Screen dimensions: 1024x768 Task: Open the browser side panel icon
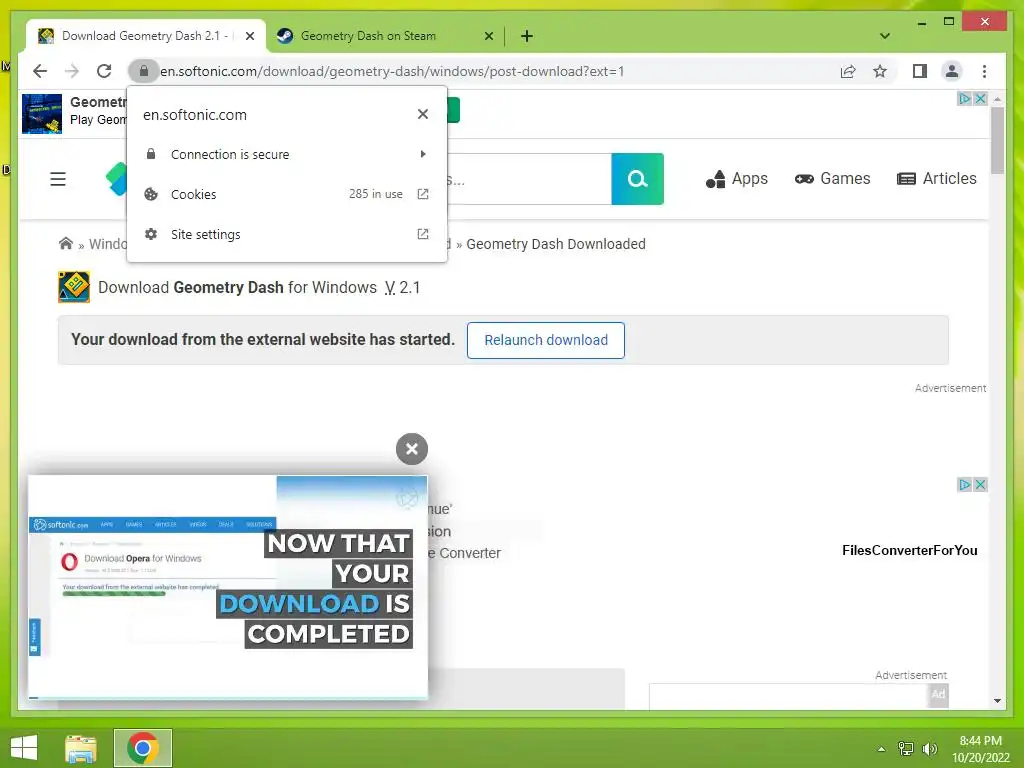(920, 71)
